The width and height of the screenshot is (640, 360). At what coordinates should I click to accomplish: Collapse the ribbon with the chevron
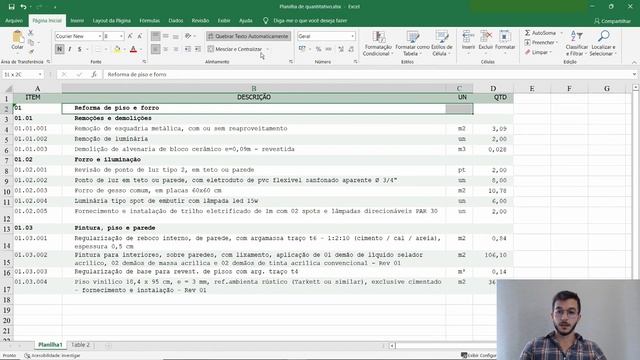634,62
